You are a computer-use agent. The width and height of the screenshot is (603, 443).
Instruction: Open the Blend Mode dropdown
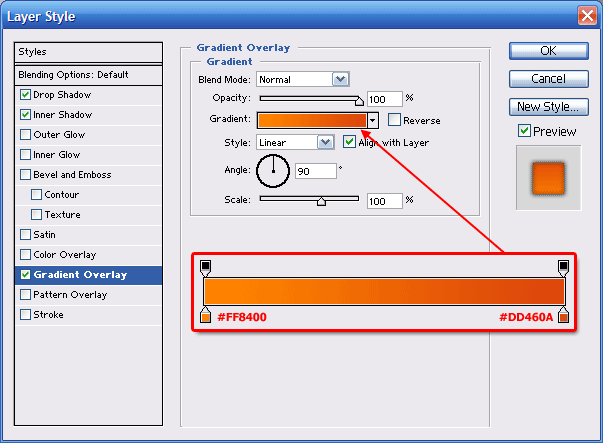click(x=340, y=79)
